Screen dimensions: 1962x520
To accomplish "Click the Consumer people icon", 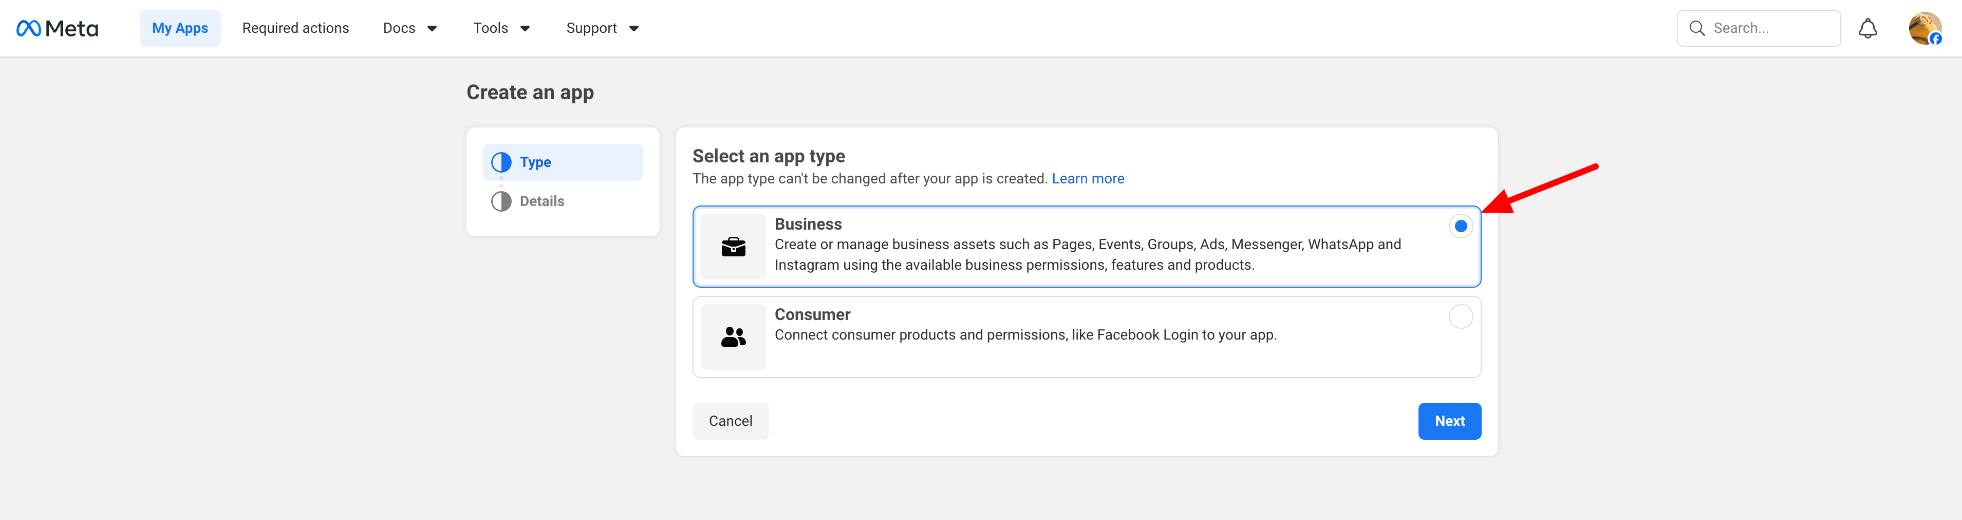I will pos(733,337).
